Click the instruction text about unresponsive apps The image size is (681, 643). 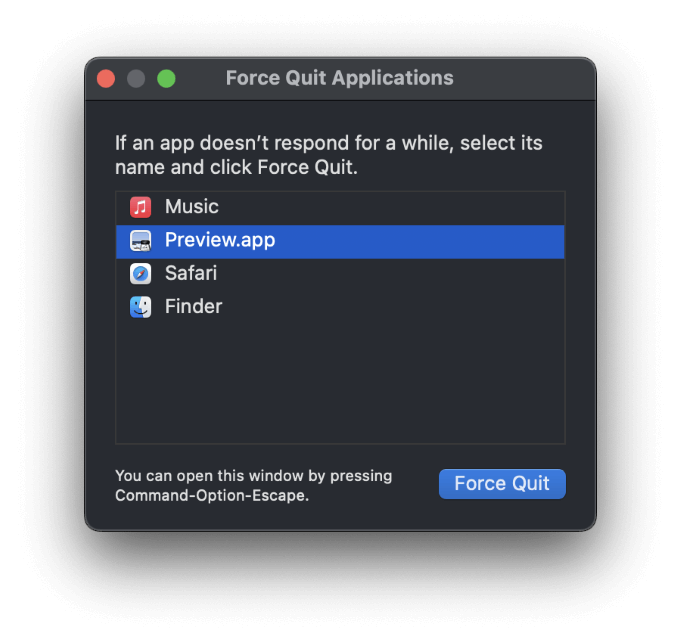[329, 155]
